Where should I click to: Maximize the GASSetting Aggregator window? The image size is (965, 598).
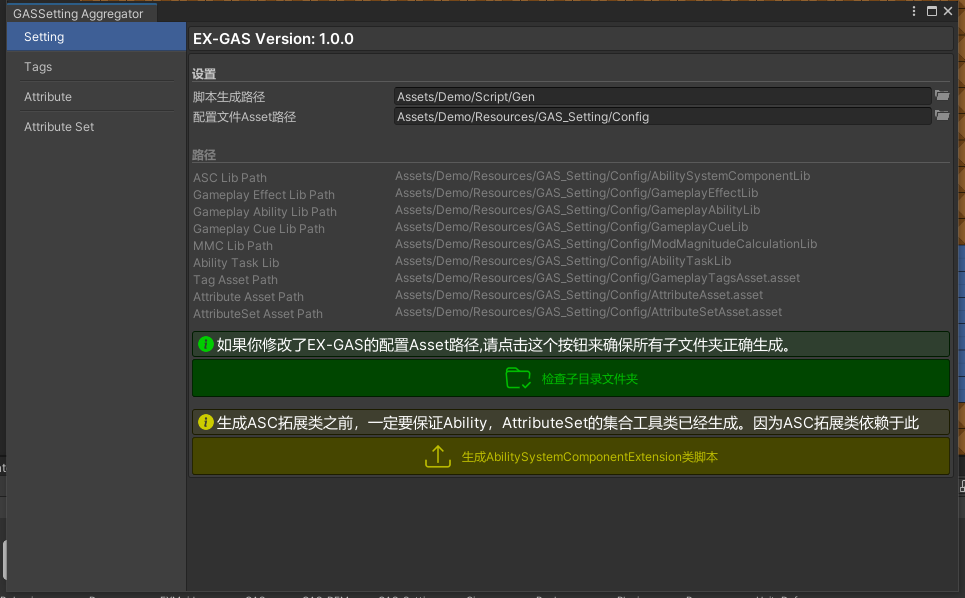932,11
